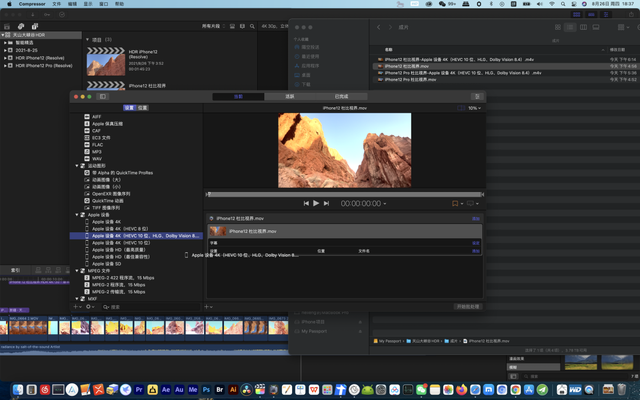Viewport: 640px width, 400px height.
Task: Expand the 2021-8-25 event in library
Action: click(5, 50)
